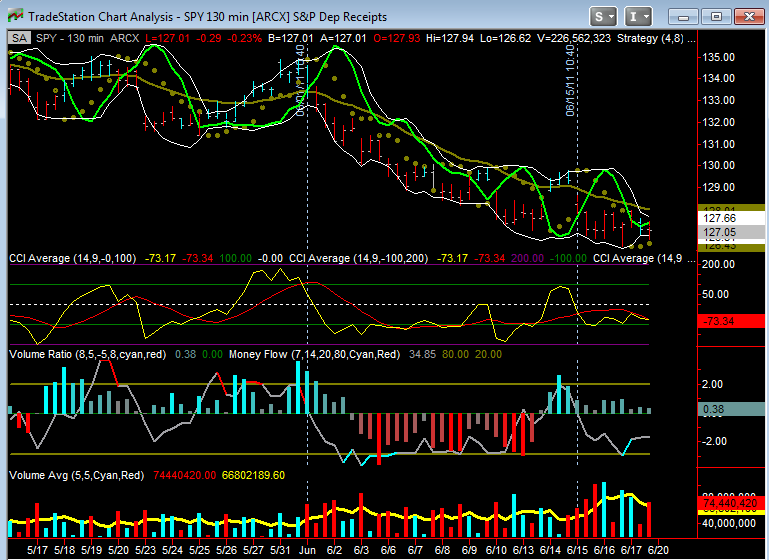Click the Jun date label on time axis
Viewport: 769px width, 560px height.
(x=307, y=550)
